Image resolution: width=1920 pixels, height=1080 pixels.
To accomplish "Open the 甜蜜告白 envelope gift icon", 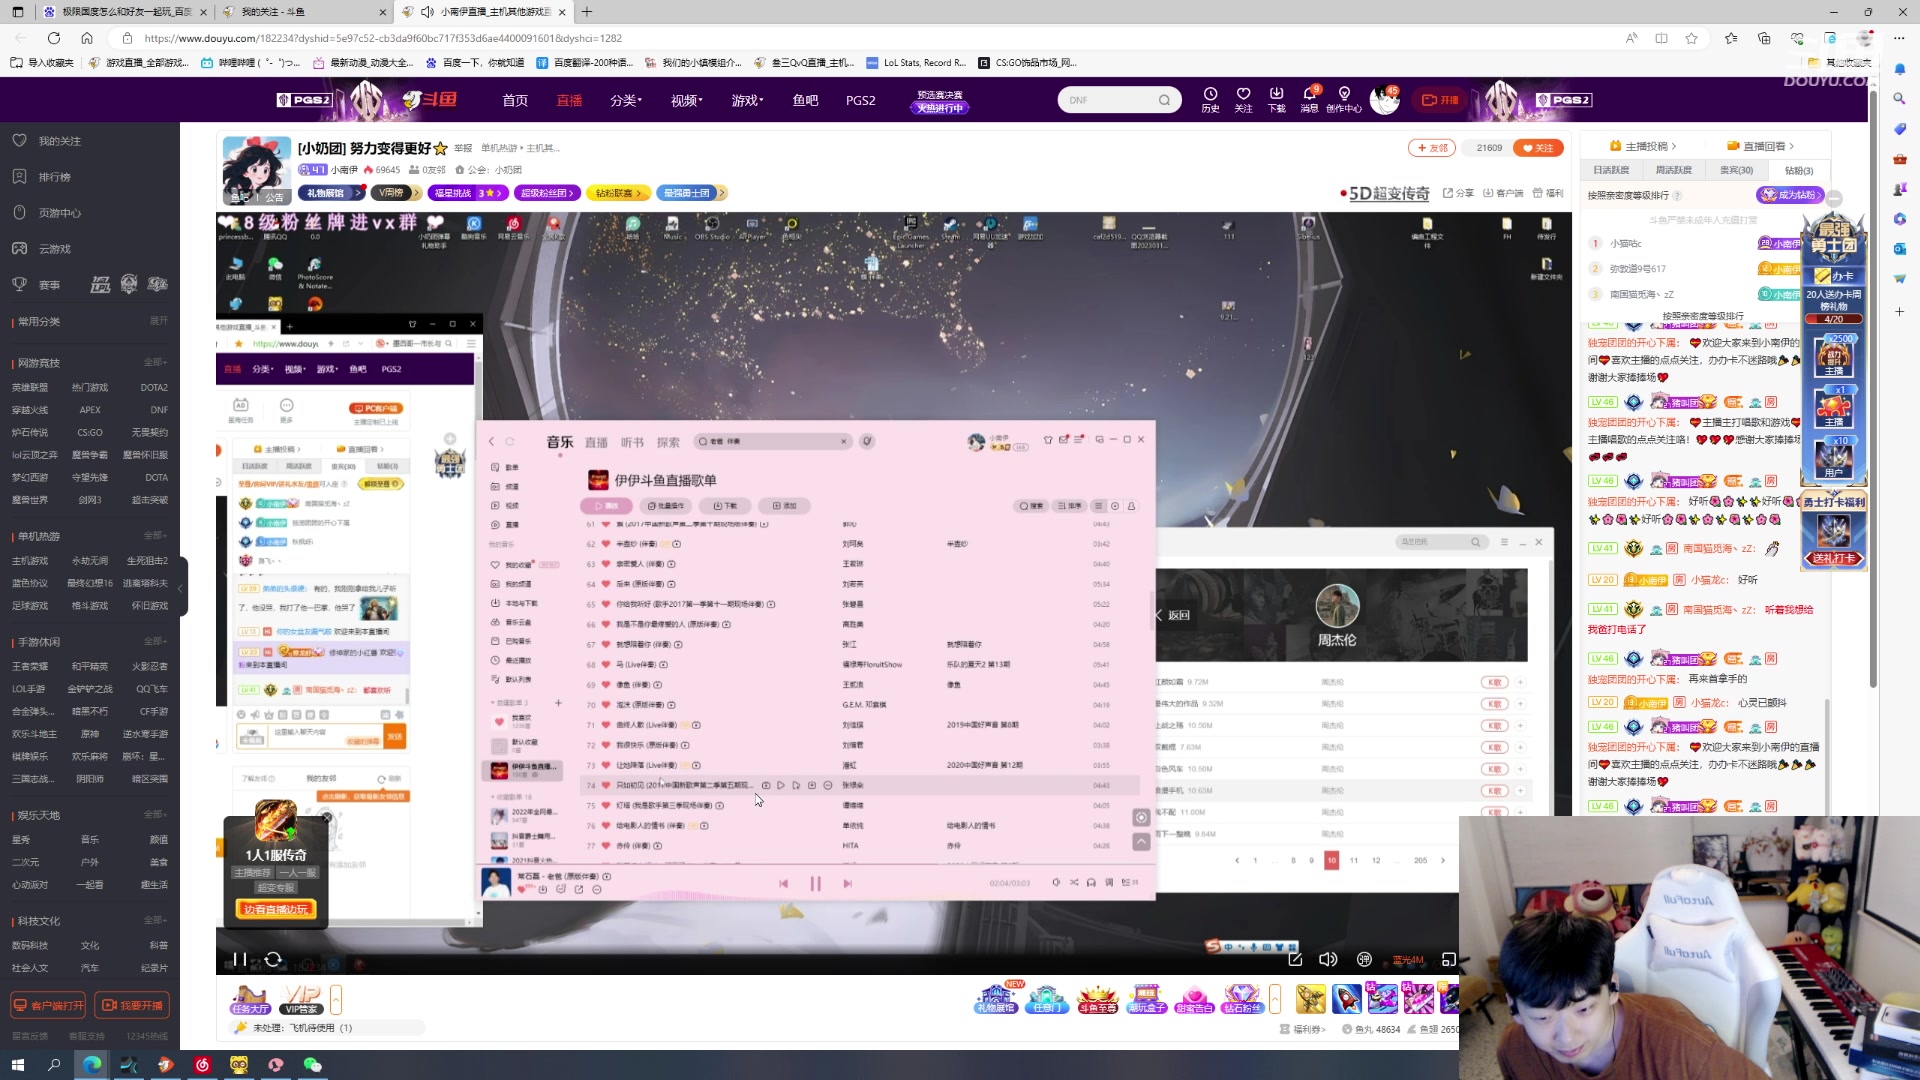I will click(1195, 998).
